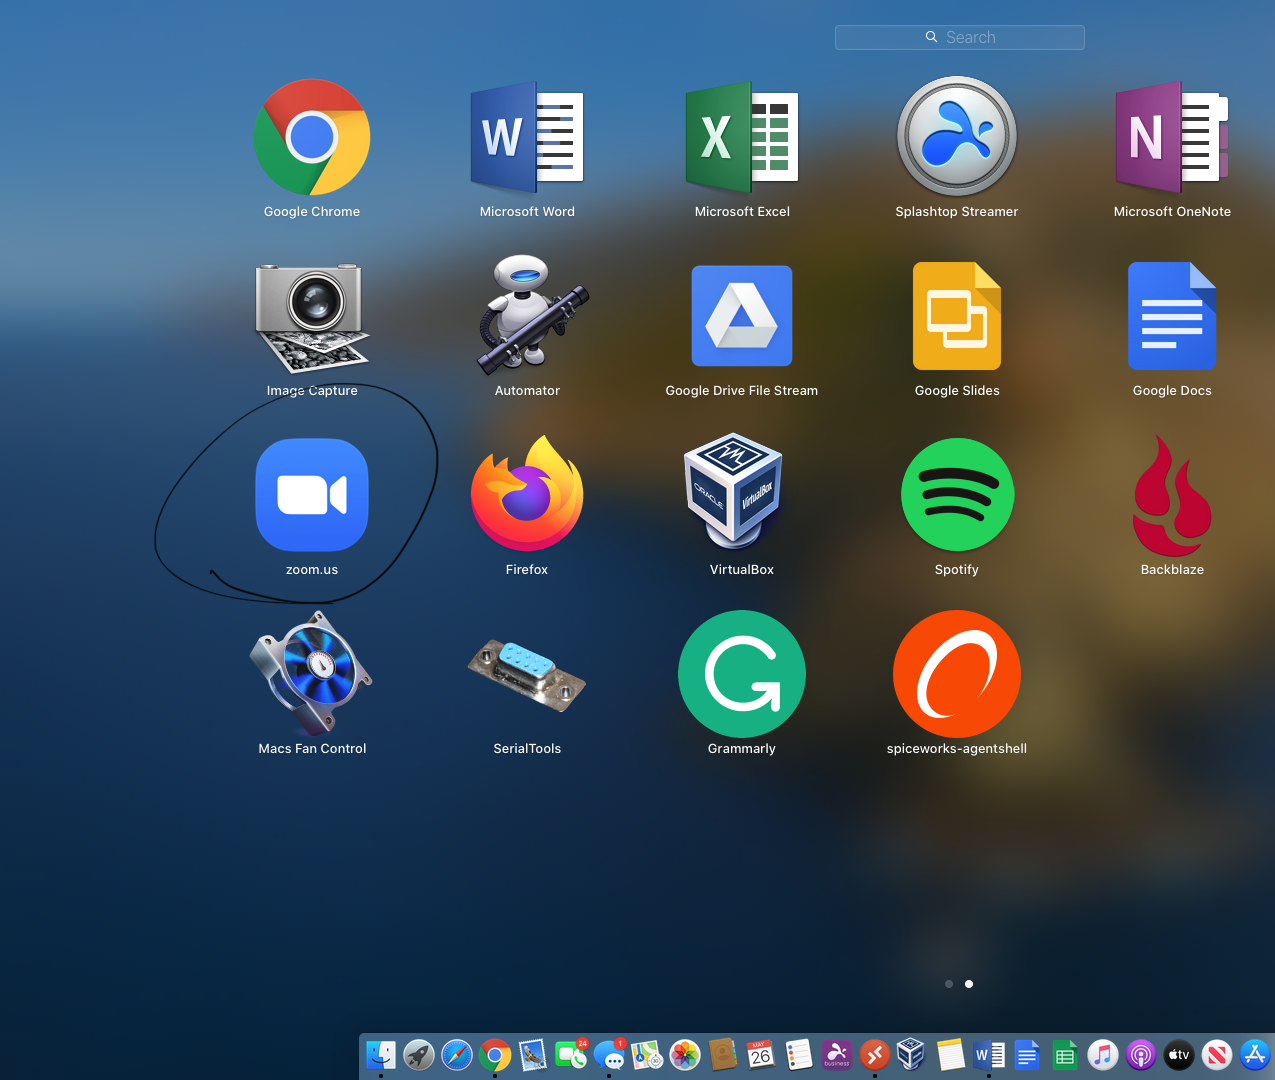This screenshot has height=1080, width=1275.
Task: Open Apple TV in the Dock
Action: 1179,1054
